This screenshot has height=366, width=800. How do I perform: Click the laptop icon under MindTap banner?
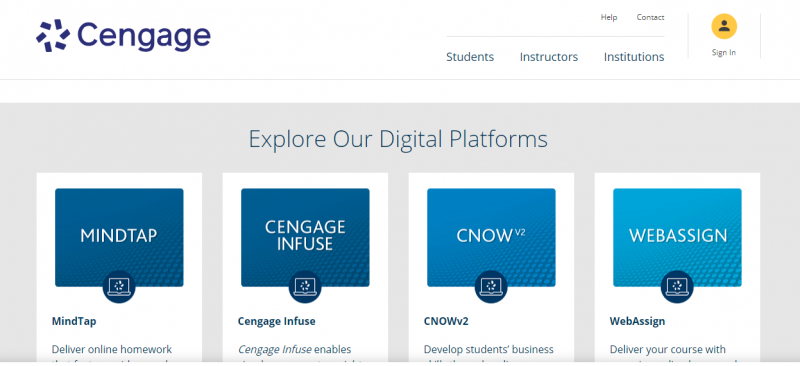tap(119, 286)
